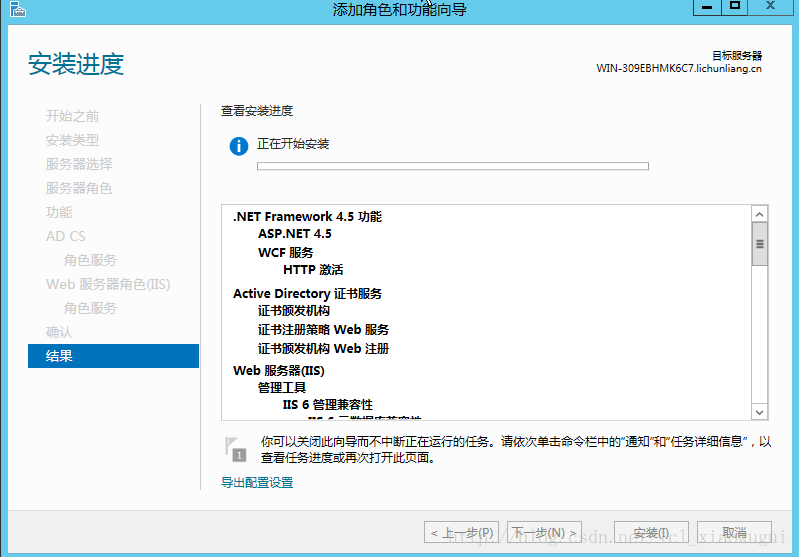Click ASP.NET 4.5 entry
The width and height of the screenshot is (799, 557).
[295, 233]
